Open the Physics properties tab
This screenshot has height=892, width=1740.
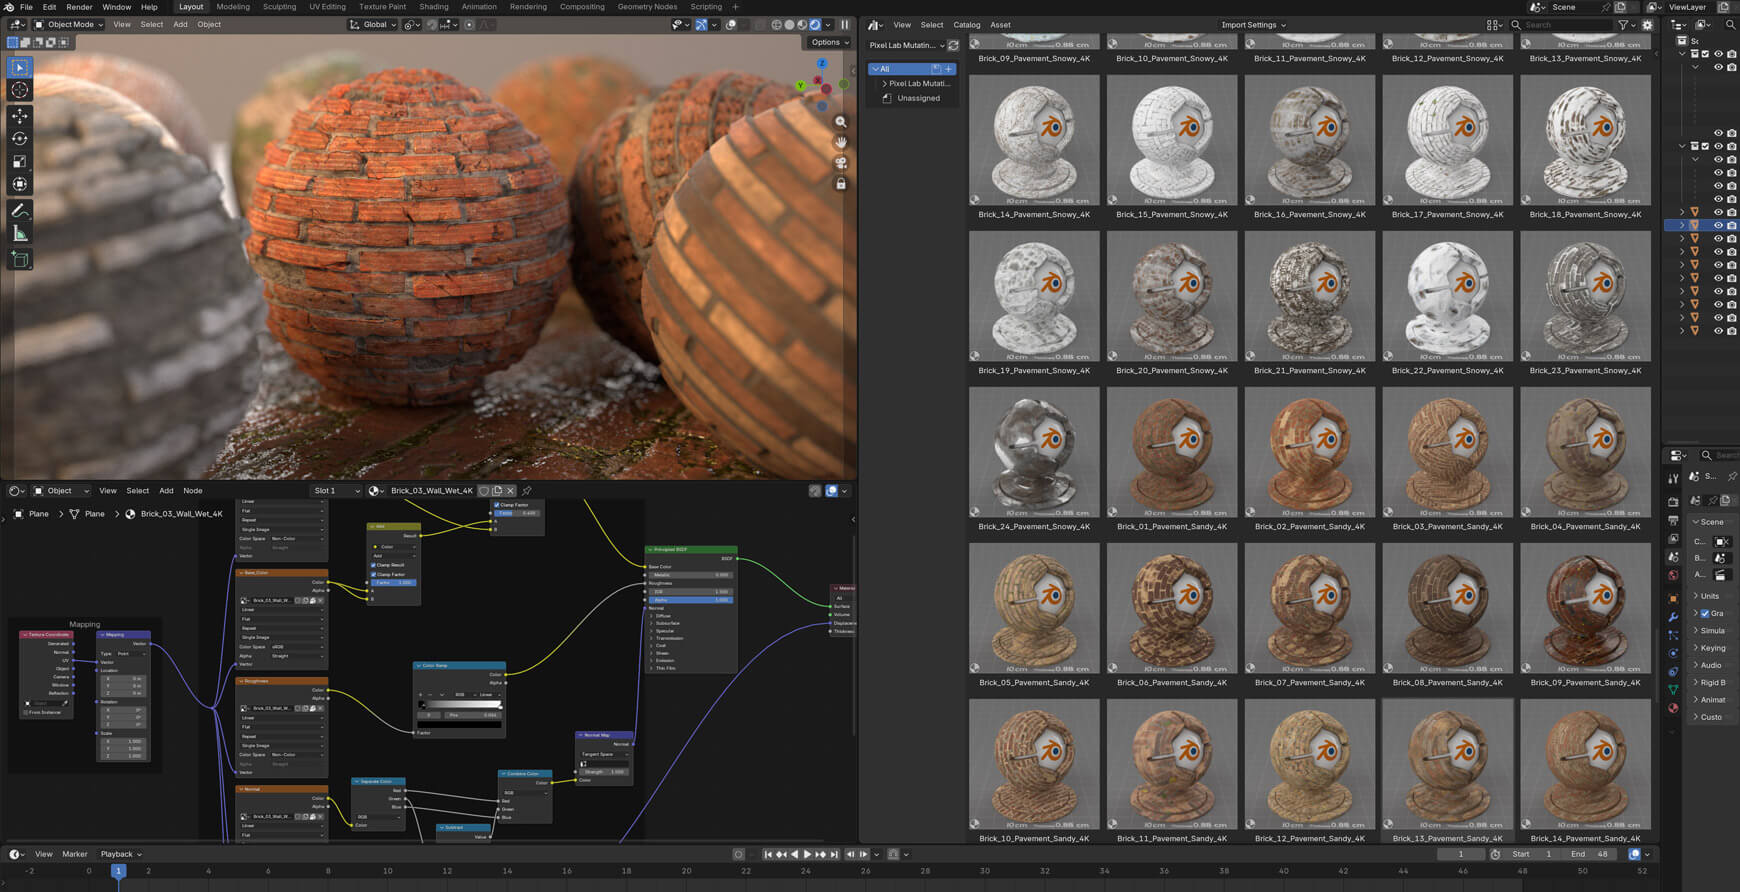(x=1673, y=653)
